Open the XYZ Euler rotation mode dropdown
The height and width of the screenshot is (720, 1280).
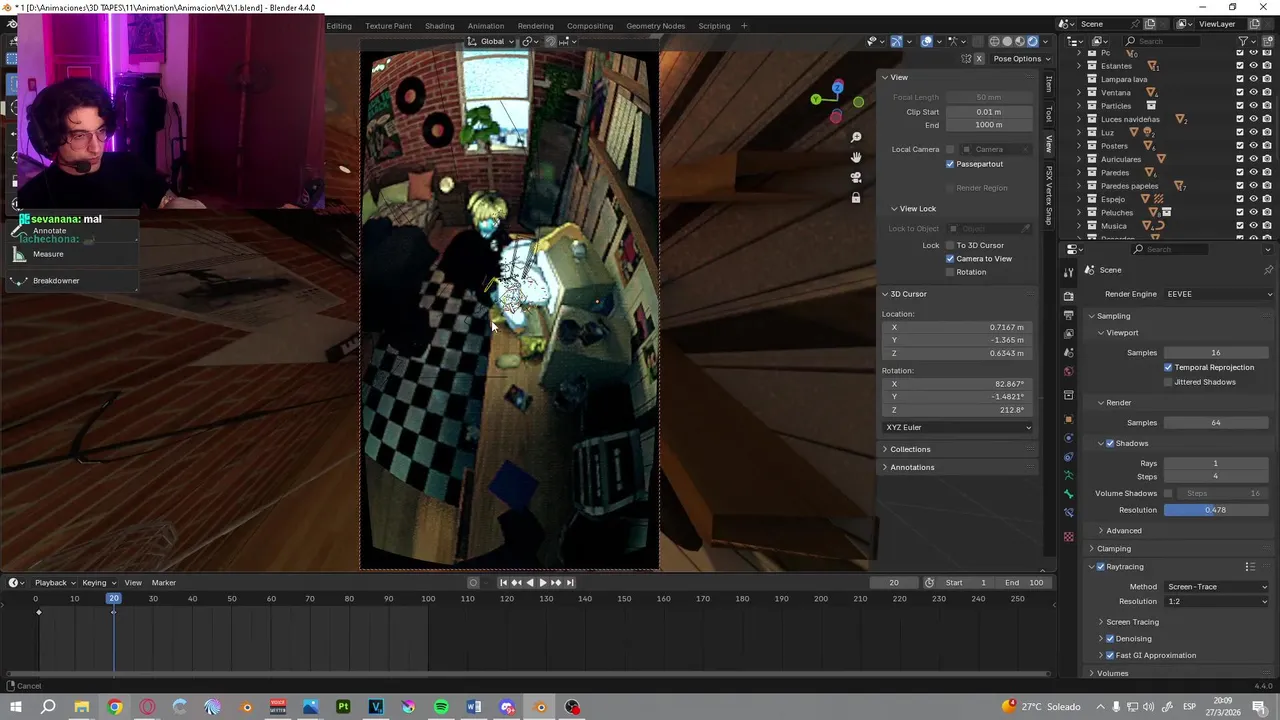pyautogui.click(x=958, y=428)
